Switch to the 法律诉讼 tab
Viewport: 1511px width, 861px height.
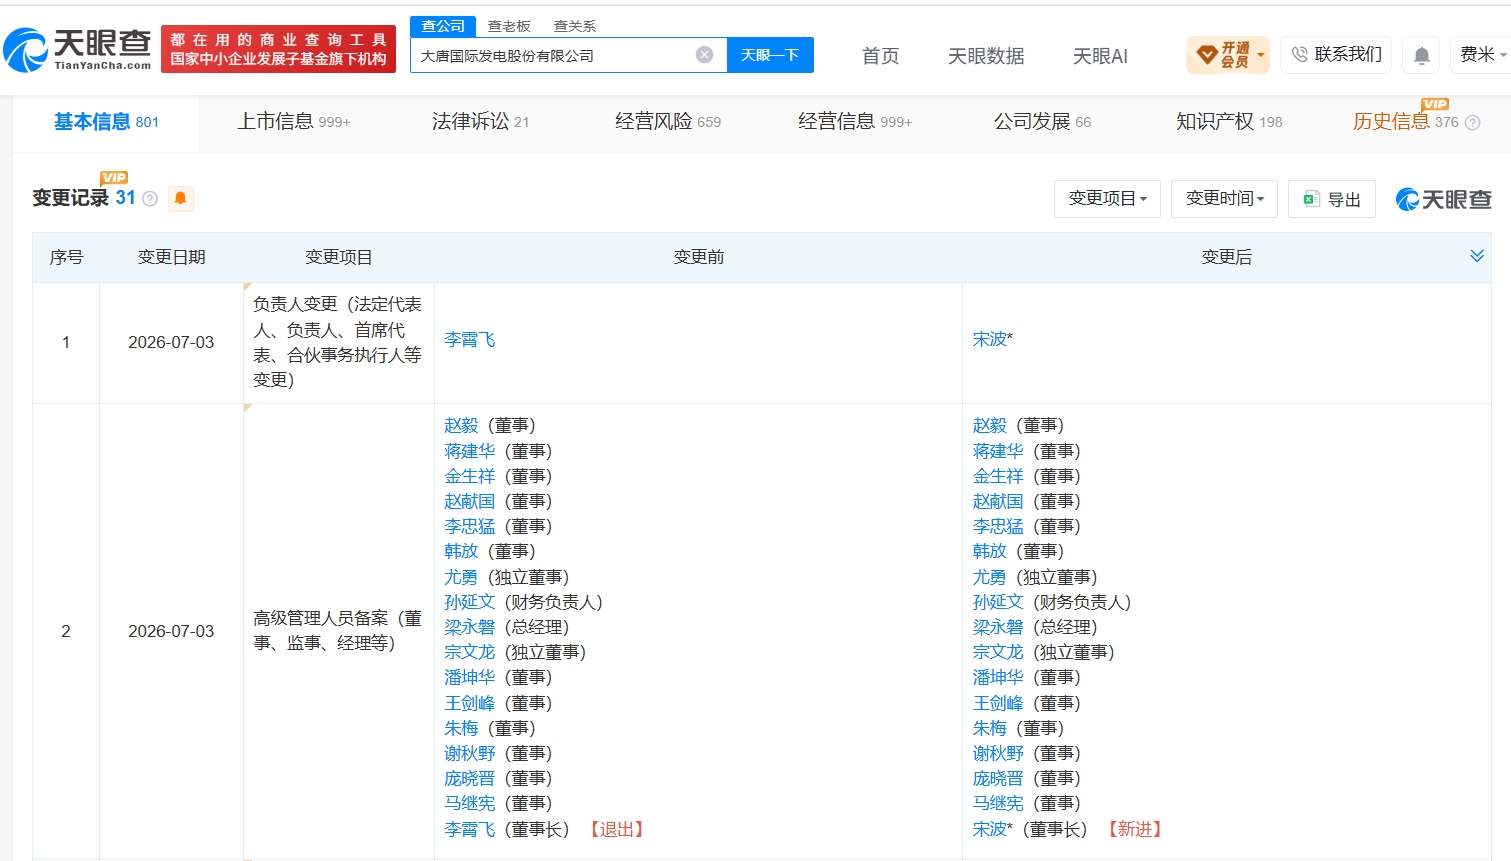coord(480,122)
